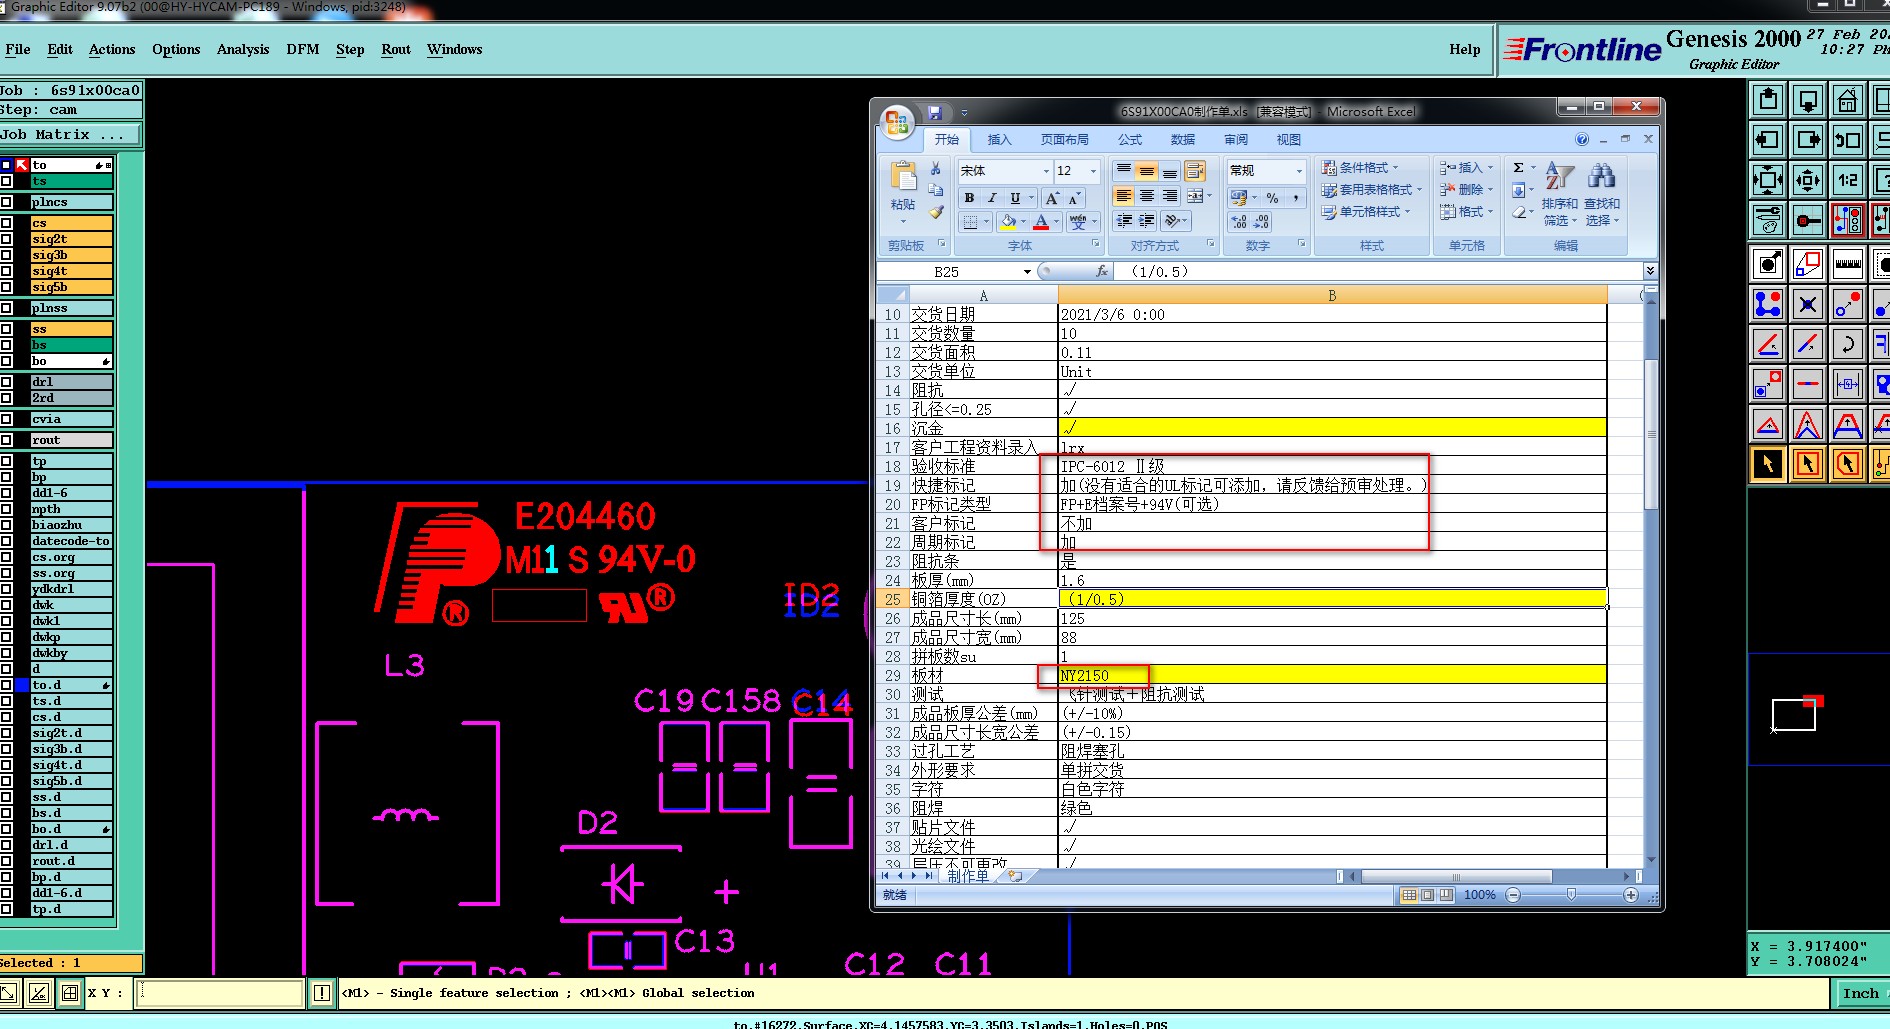Toggle the ss layer checkbox
Viewport: 1890px width, 1029px height.
point(7,329)
